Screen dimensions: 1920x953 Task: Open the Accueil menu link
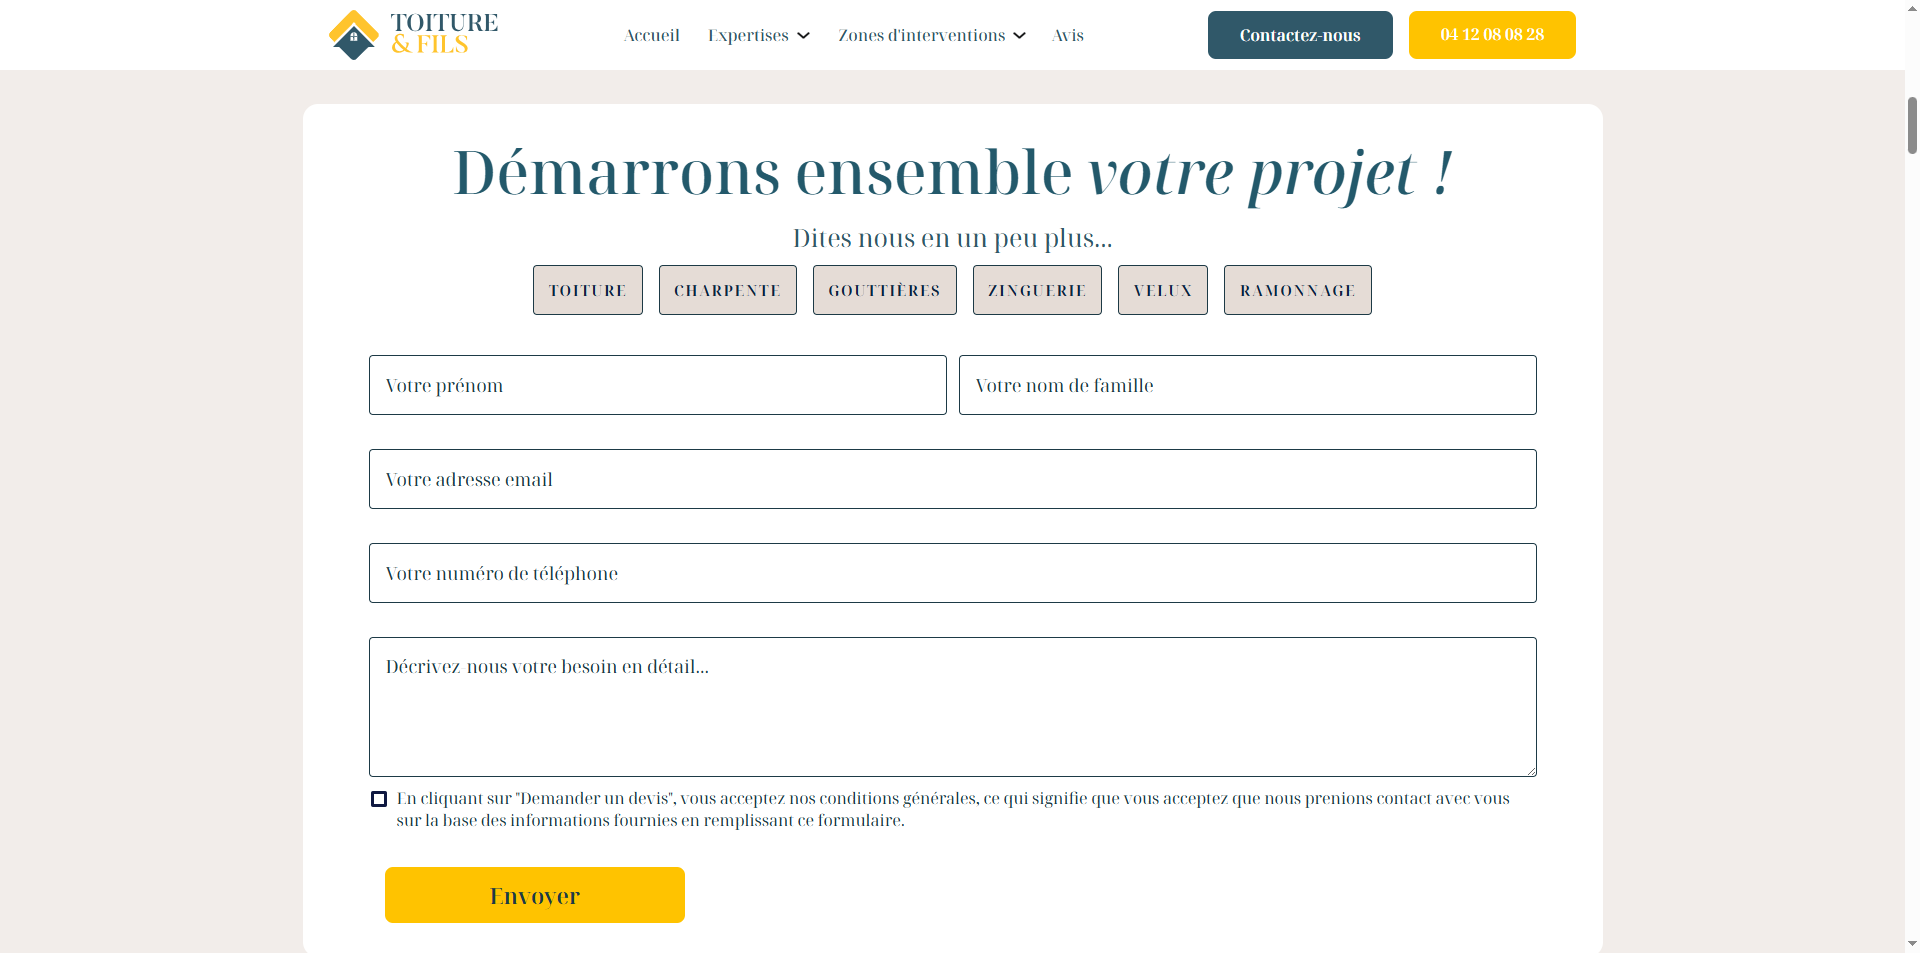(x=651, y=35)
